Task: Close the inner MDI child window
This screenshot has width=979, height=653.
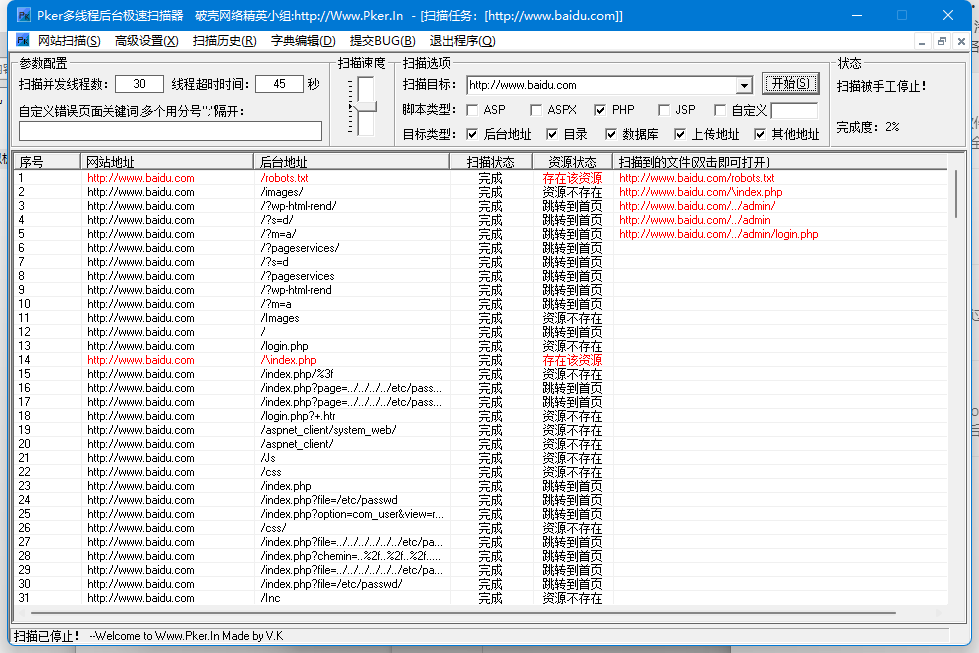Action: tap(962, 42)
